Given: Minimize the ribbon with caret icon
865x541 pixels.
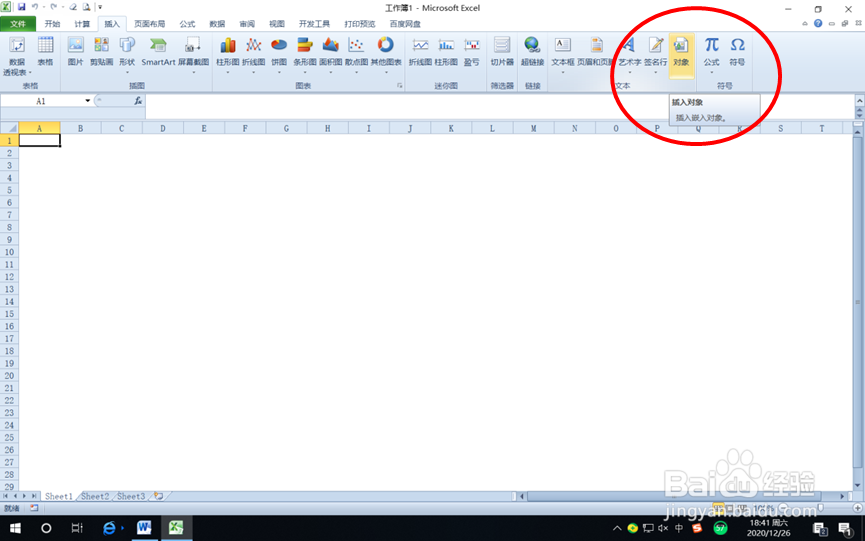Looking at the screenshot, I should [x=805, y=23].
